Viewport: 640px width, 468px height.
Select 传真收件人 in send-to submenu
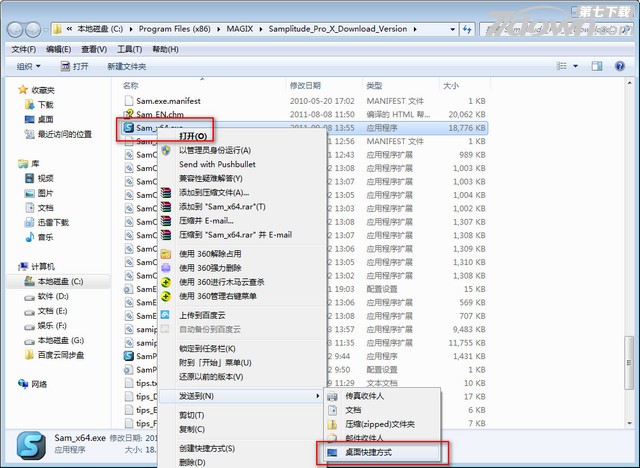[382, 396]
